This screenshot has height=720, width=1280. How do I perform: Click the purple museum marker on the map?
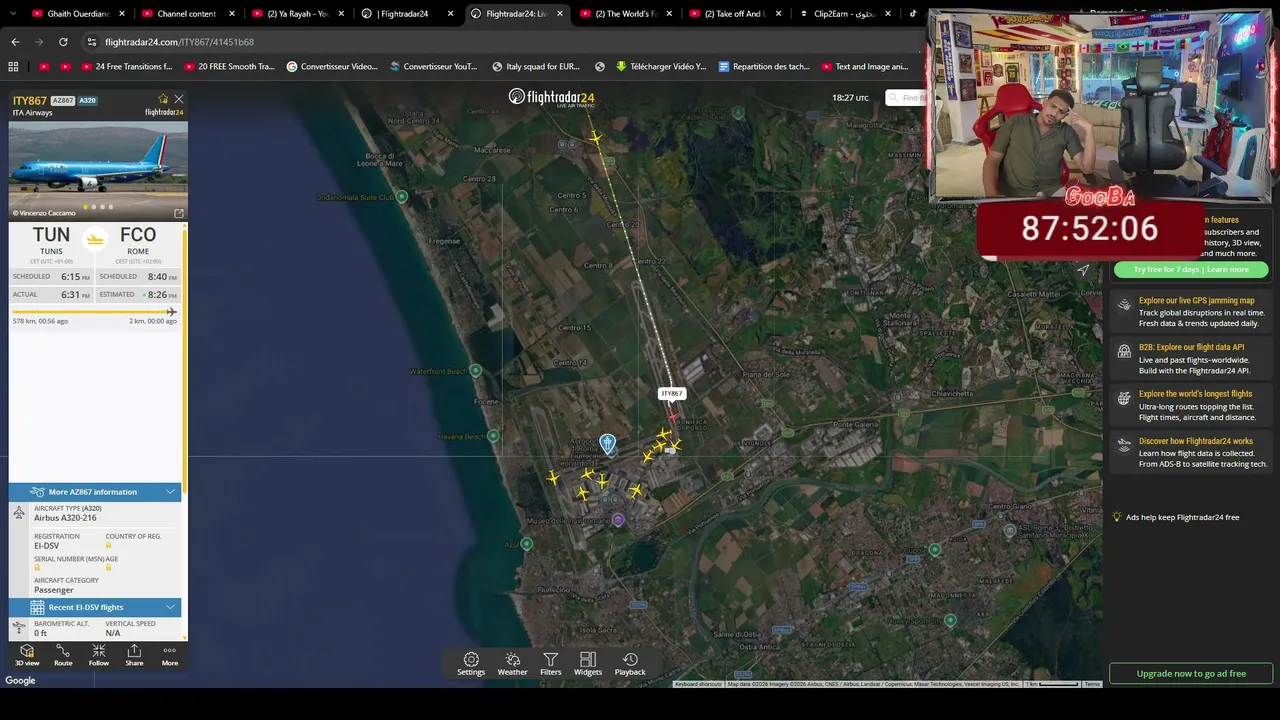pos(618,520)
